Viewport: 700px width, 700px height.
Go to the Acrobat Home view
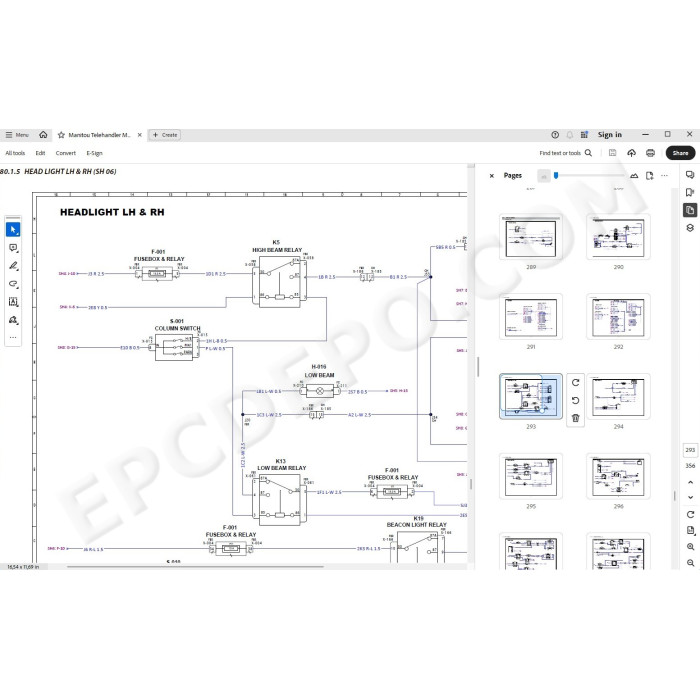tap(43, 135)
